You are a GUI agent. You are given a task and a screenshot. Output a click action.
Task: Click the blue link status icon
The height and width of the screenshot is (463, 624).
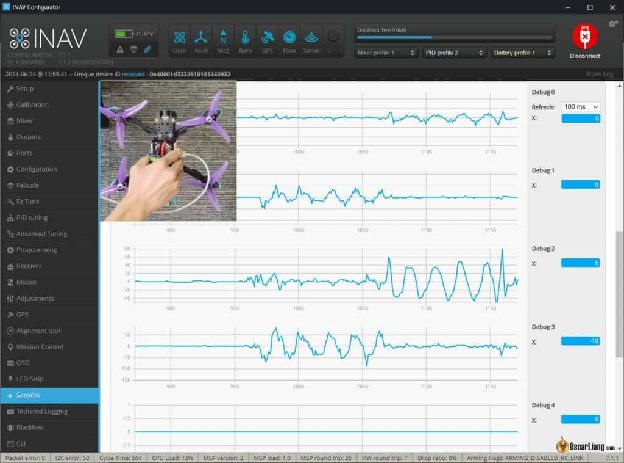pyautogui.click(x=148, y=50)
